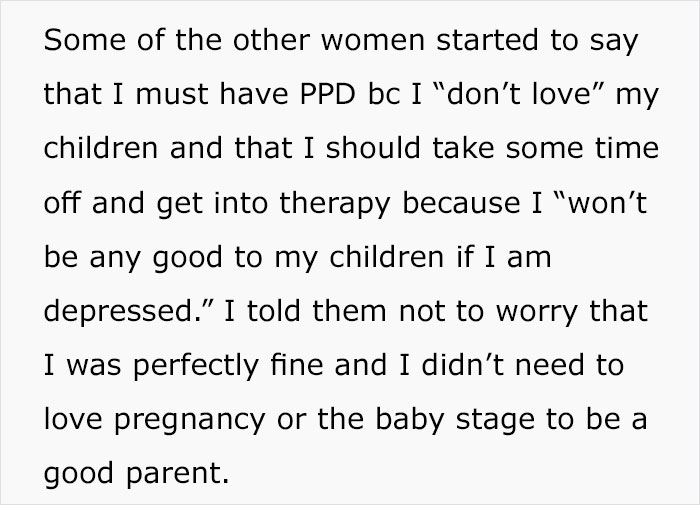Click the word "because"

pyautogui.click(x=461, y=203)
